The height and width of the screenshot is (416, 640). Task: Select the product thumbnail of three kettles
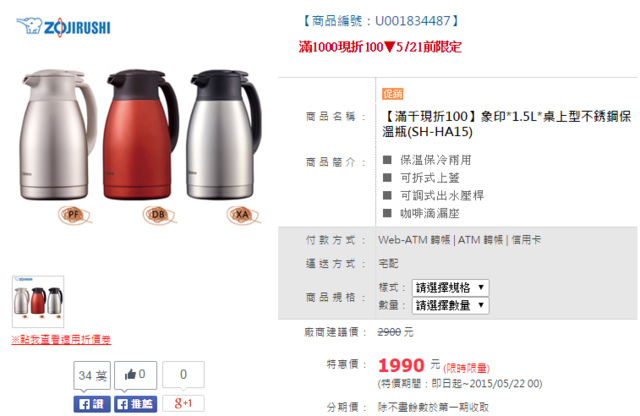(x=38, y=301)
